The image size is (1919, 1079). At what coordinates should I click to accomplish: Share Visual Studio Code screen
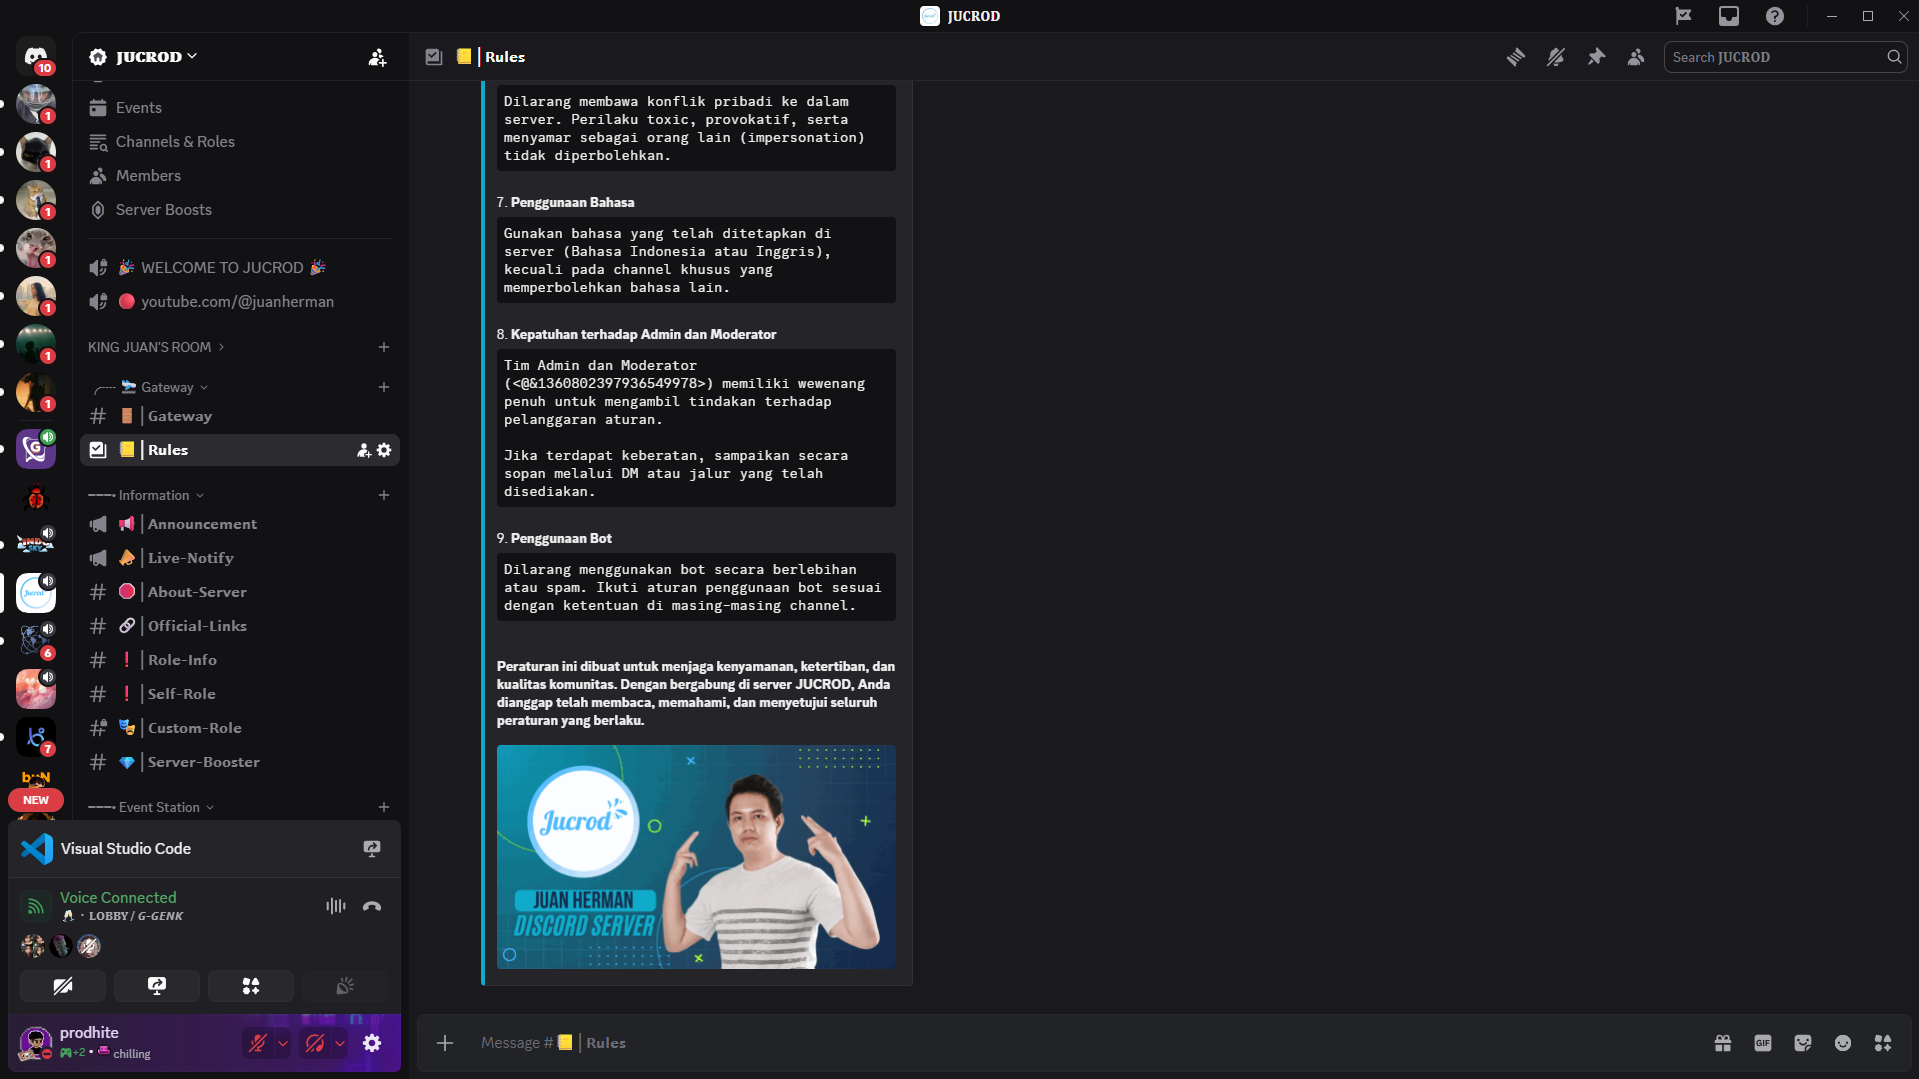(372, 849)
